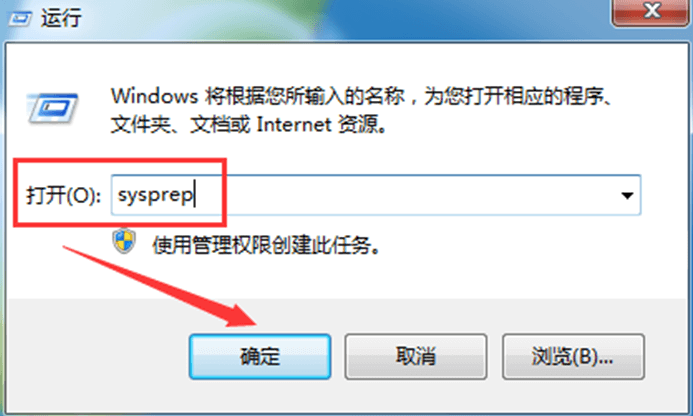
Task: Click the gray area left of 确定 button
Action: [x=97, y=356]
